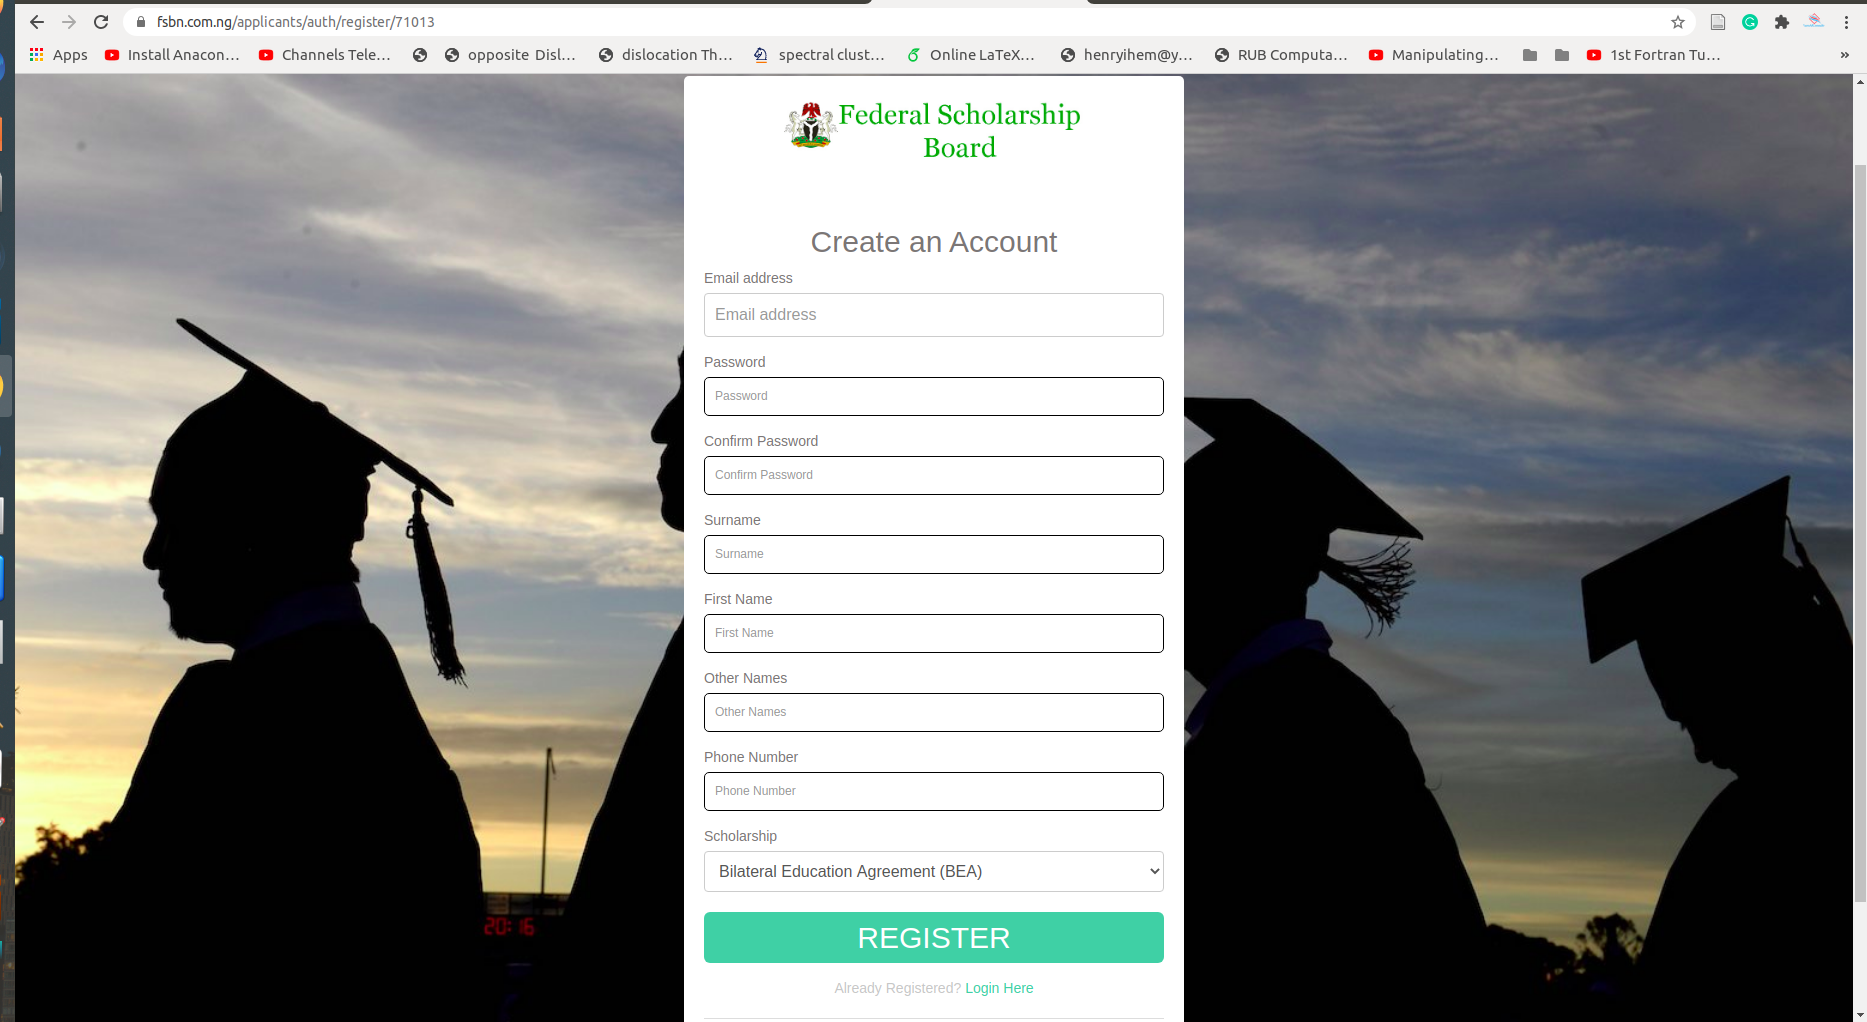Open Grammarly extension icon
Viewport: 1867px width, 1022px height.
[x=1750, y=22]
